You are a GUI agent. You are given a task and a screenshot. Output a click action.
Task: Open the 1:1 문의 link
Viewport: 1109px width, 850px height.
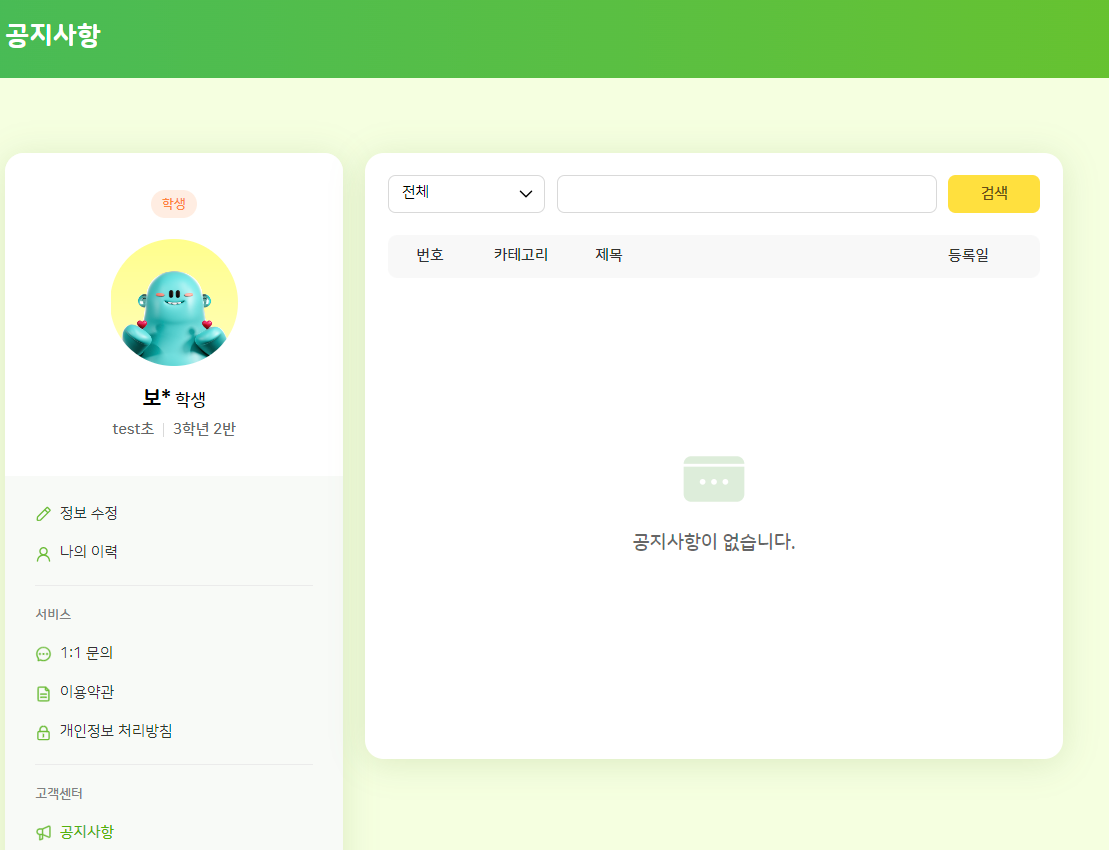pos(86,653)
